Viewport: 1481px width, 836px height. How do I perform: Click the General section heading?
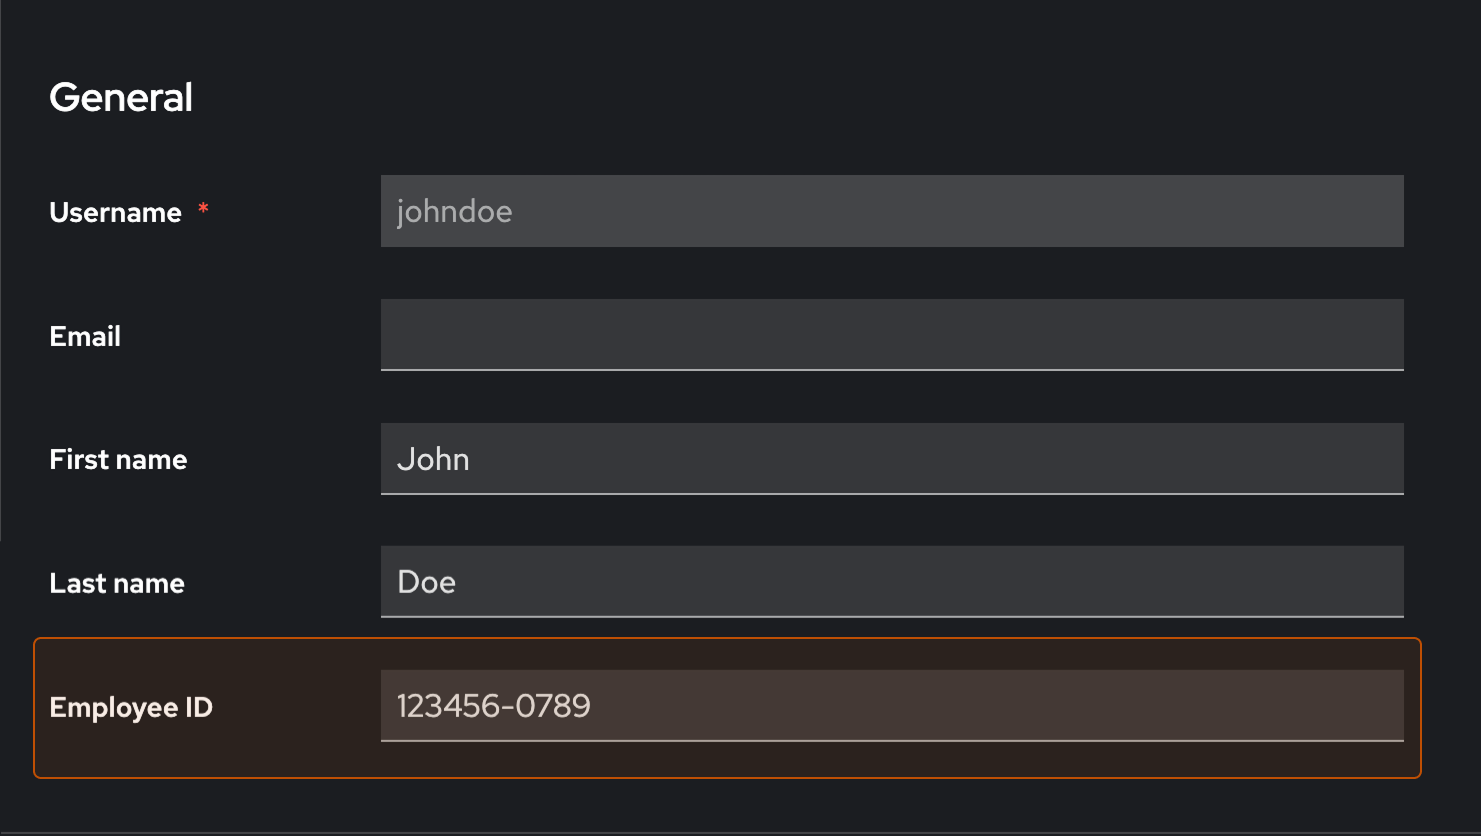pos(120,97)
